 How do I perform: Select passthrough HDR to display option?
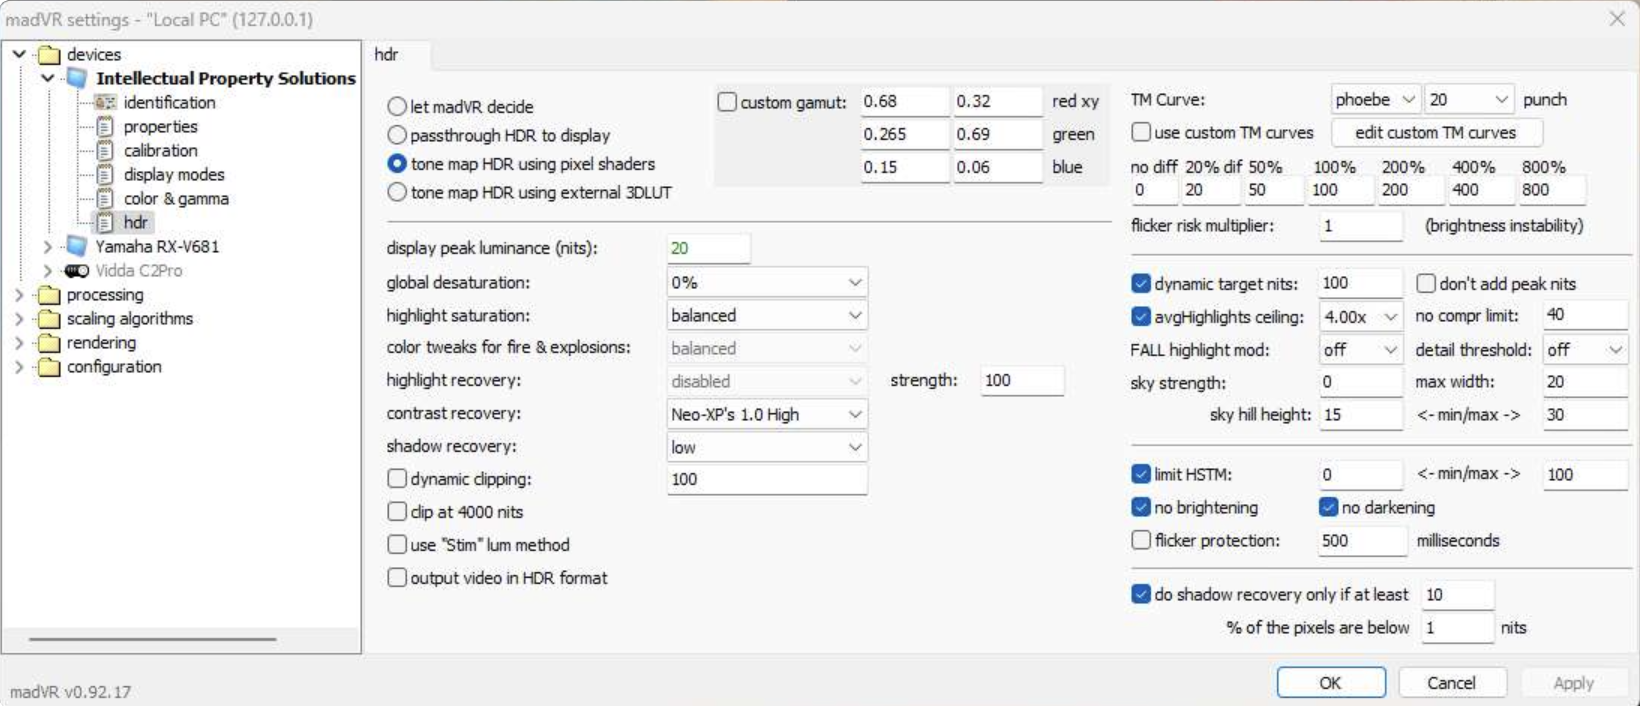[398, 135]
